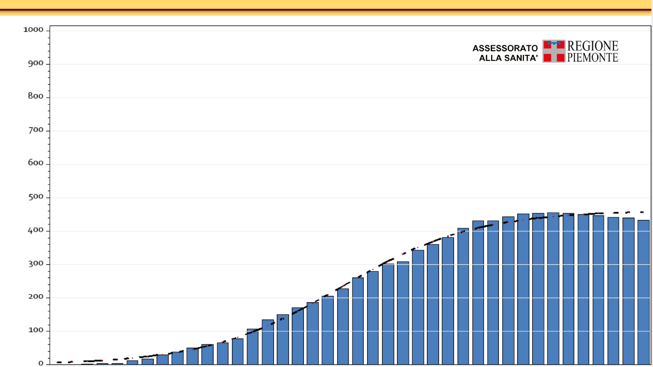
Task: Click the "ASSESSORATO" text
Action: pyautogui.click(x=505, y=48)
